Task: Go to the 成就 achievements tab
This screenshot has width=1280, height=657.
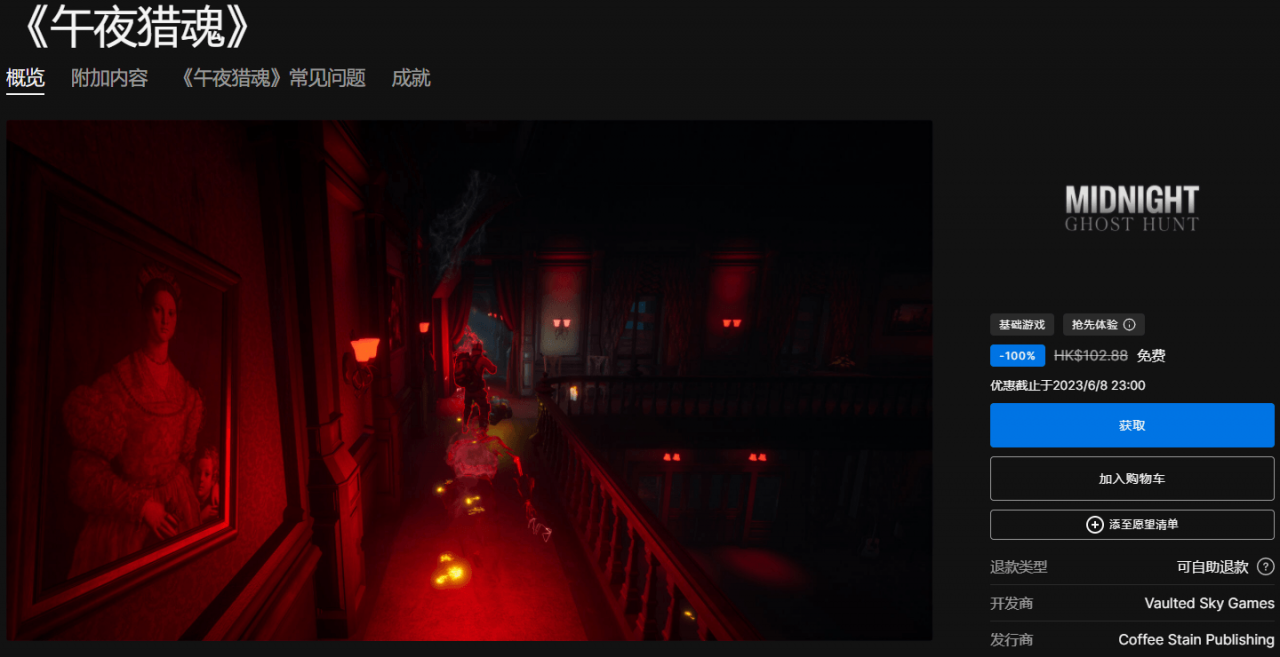Action: 411,78
